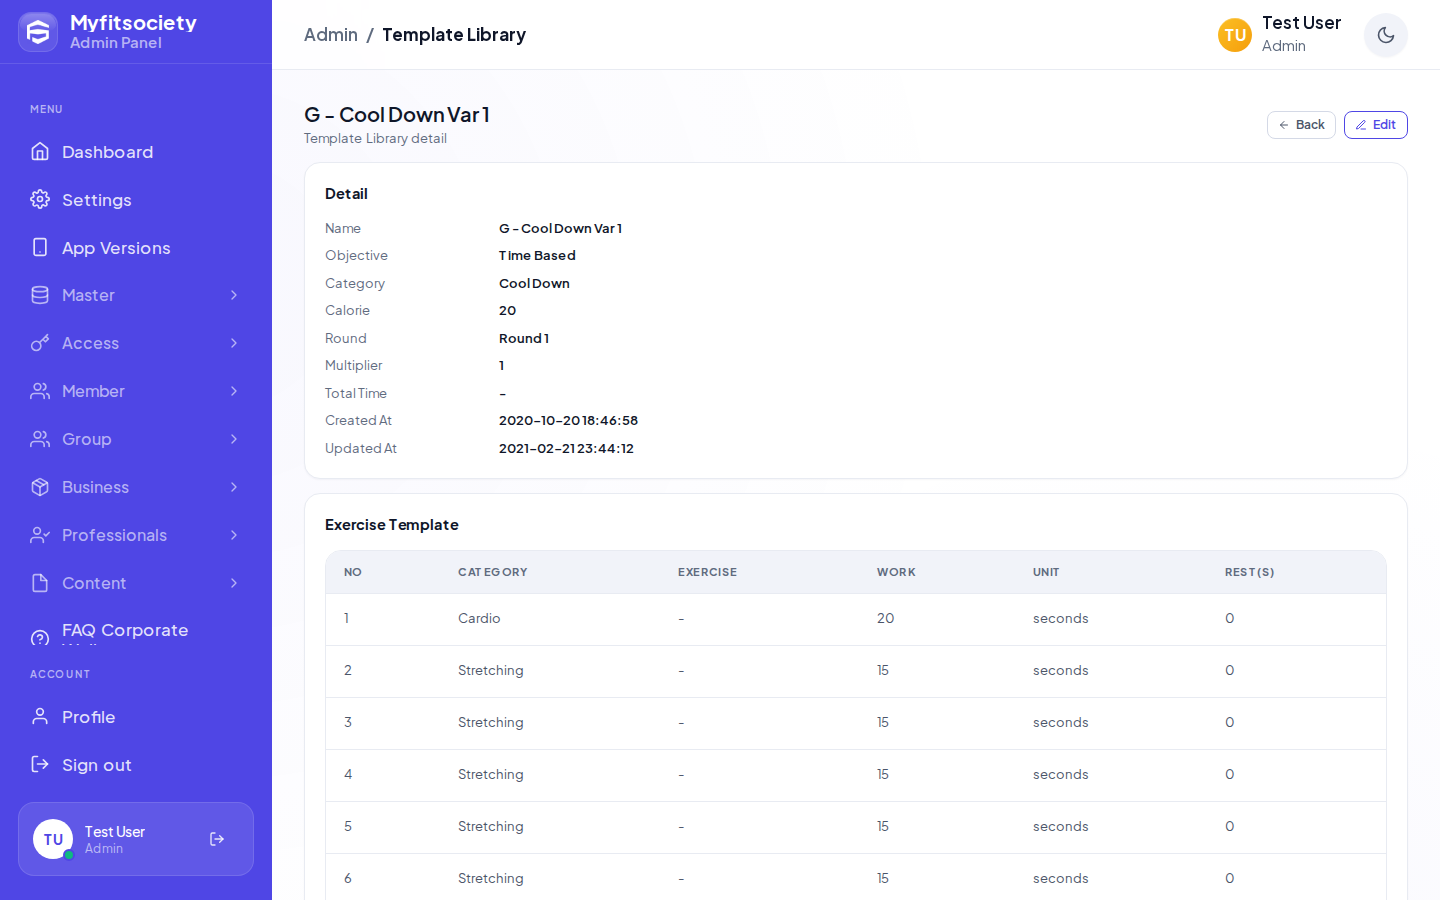This screenshot has height=900, width=1440.
Task: Click the Profile person icon
Action: (40, 716)
